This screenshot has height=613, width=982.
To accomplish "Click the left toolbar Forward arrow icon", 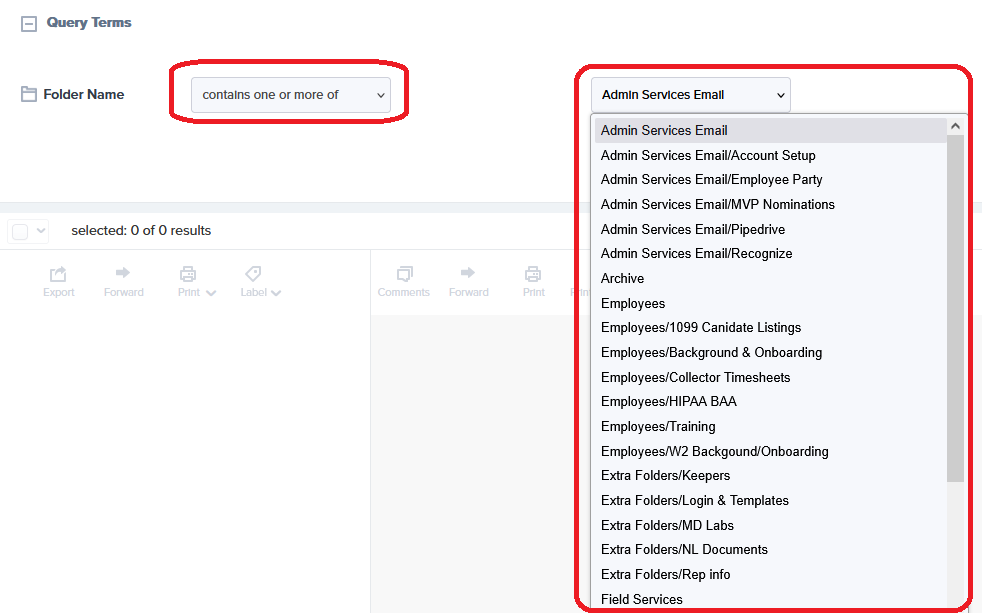I will click(123, 273).
